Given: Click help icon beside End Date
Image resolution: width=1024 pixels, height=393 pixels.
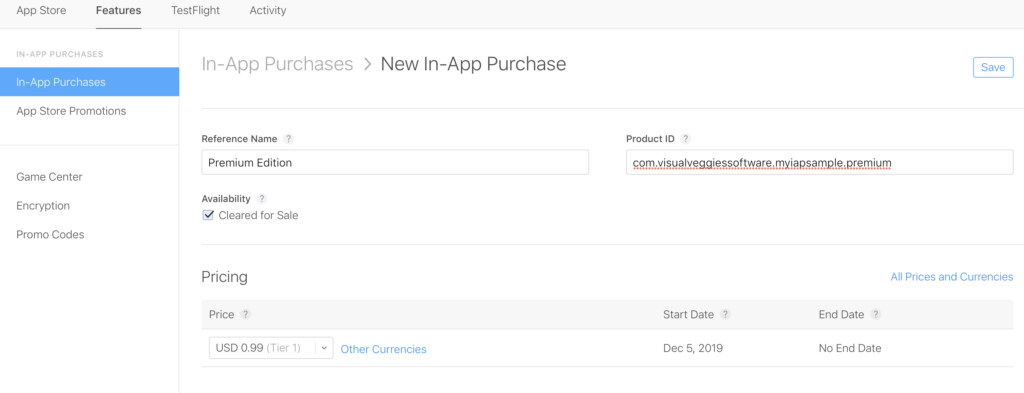Looking at the screenshot, I should pyautogui.click(x=876, y=315).
